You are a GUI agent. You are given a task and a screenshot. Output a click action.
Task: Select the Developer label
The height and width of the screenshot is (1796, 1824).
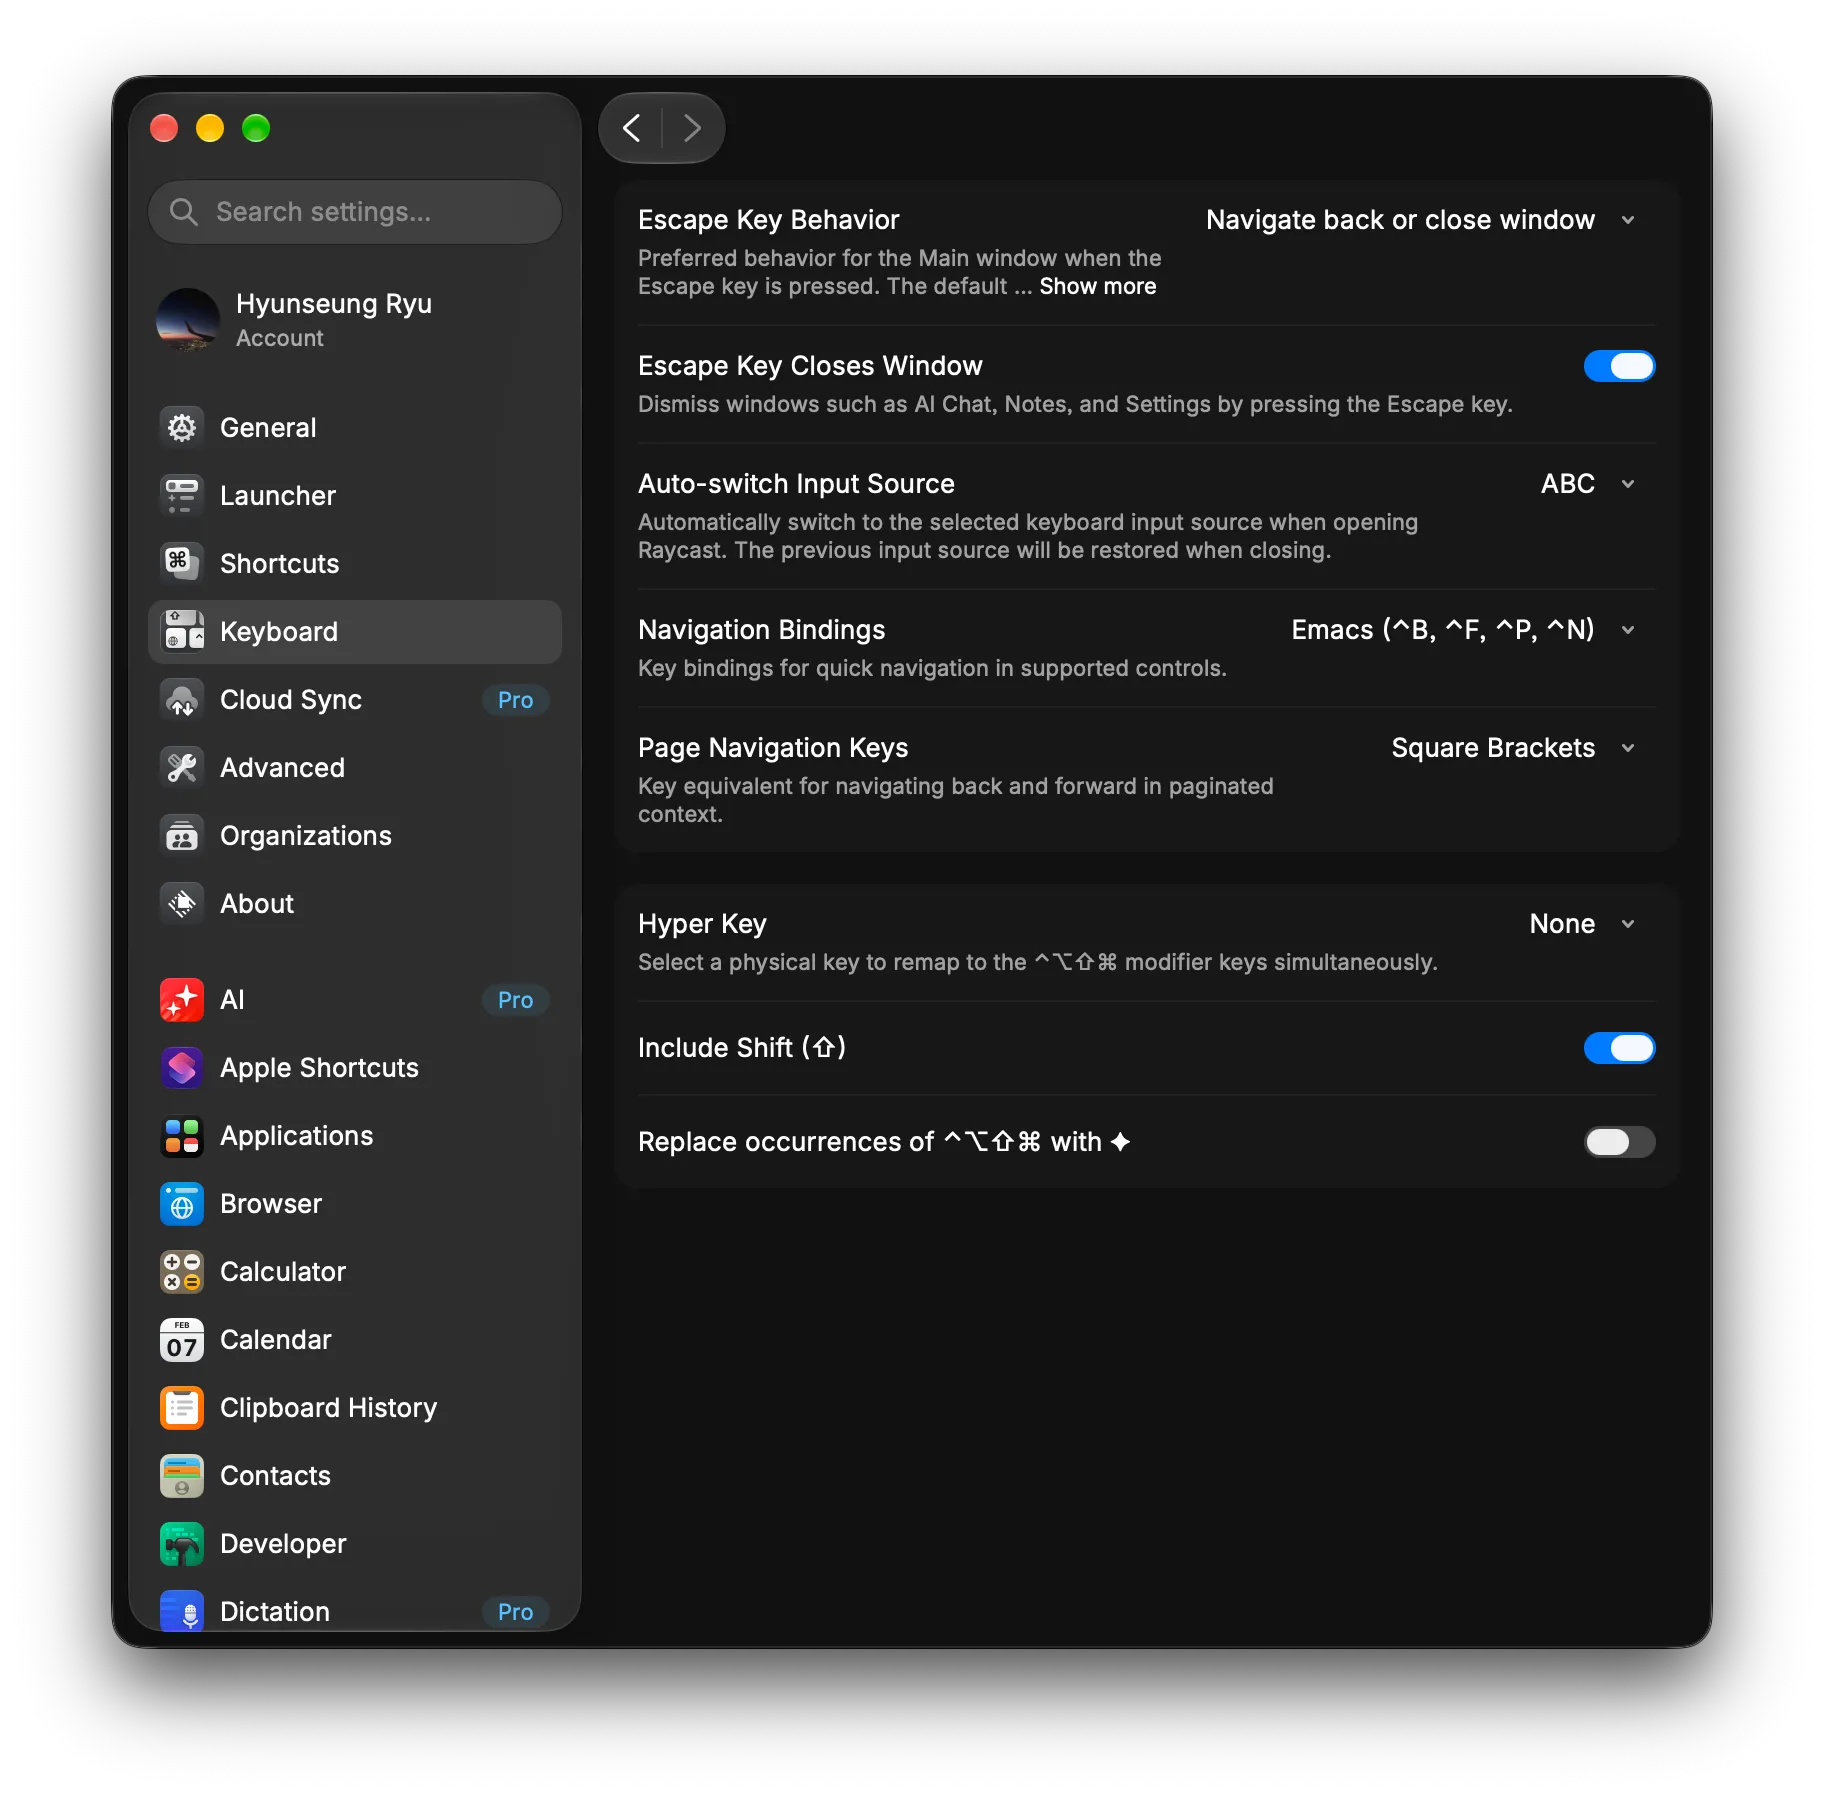click(x=283, y=1544)
